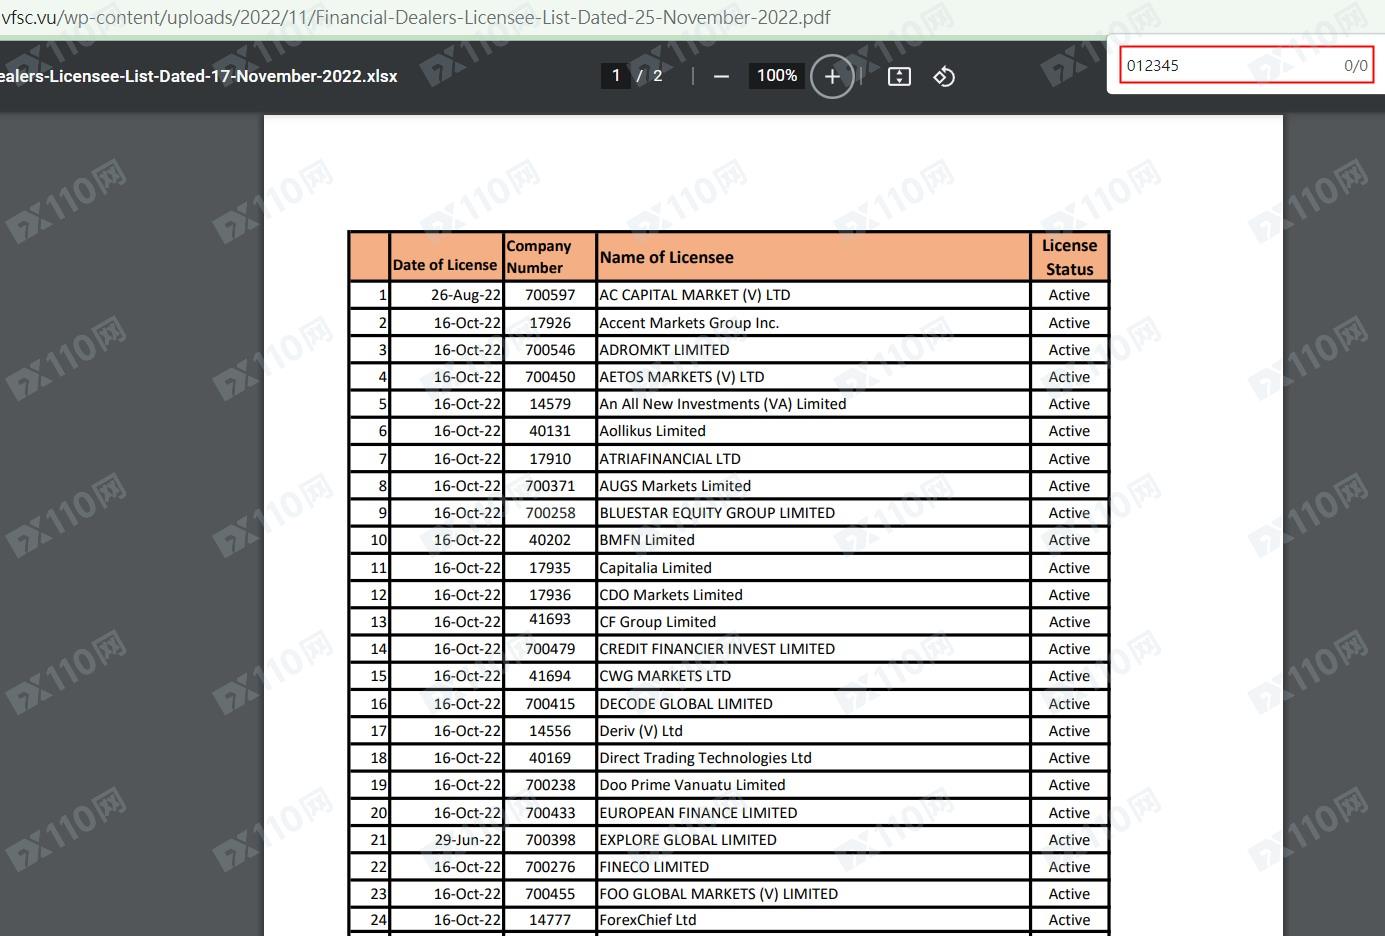Rotate the PDF counterclockwise
The image size is (1385, 936).
pyautogui.click(x=944, y=77)
